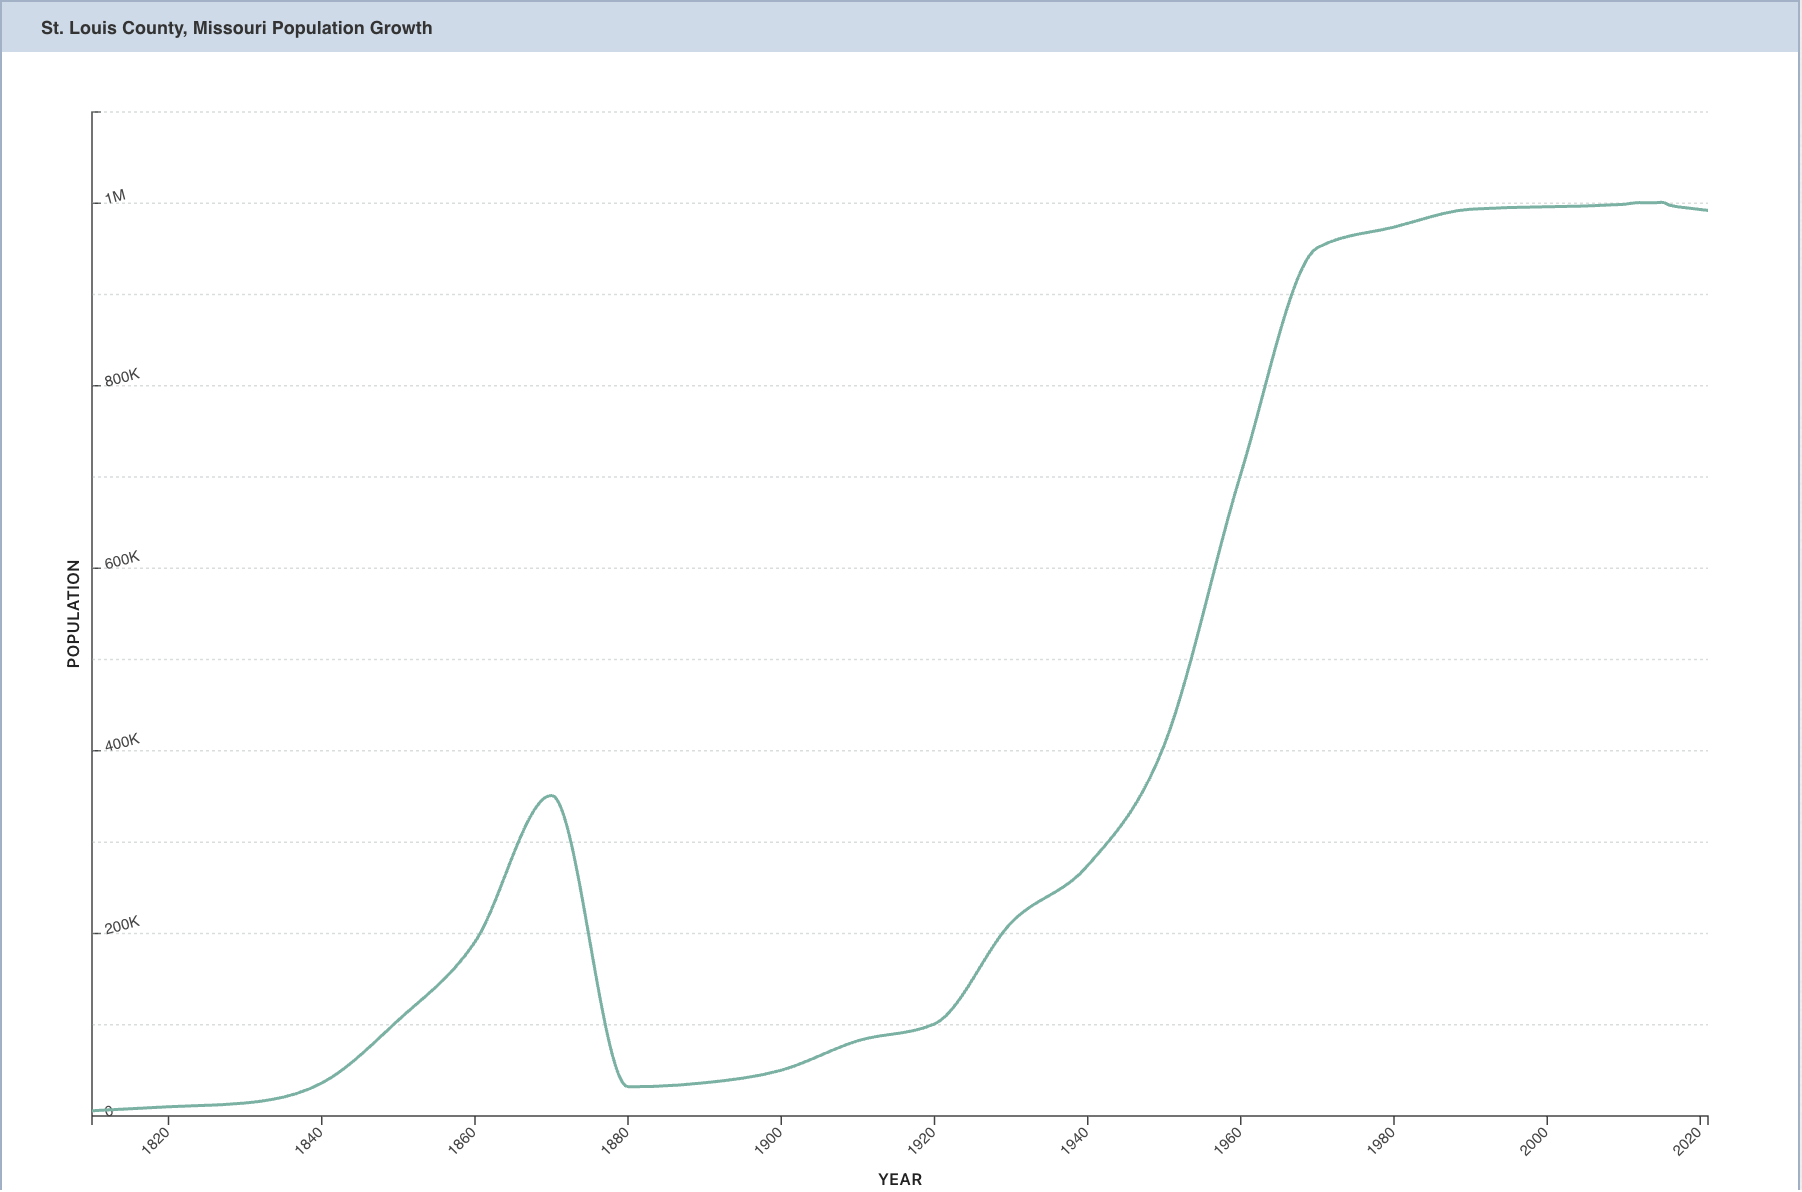The image size is (1802, 1192).
Task: Click the 1M y-axis tick label
Action: 115,197
